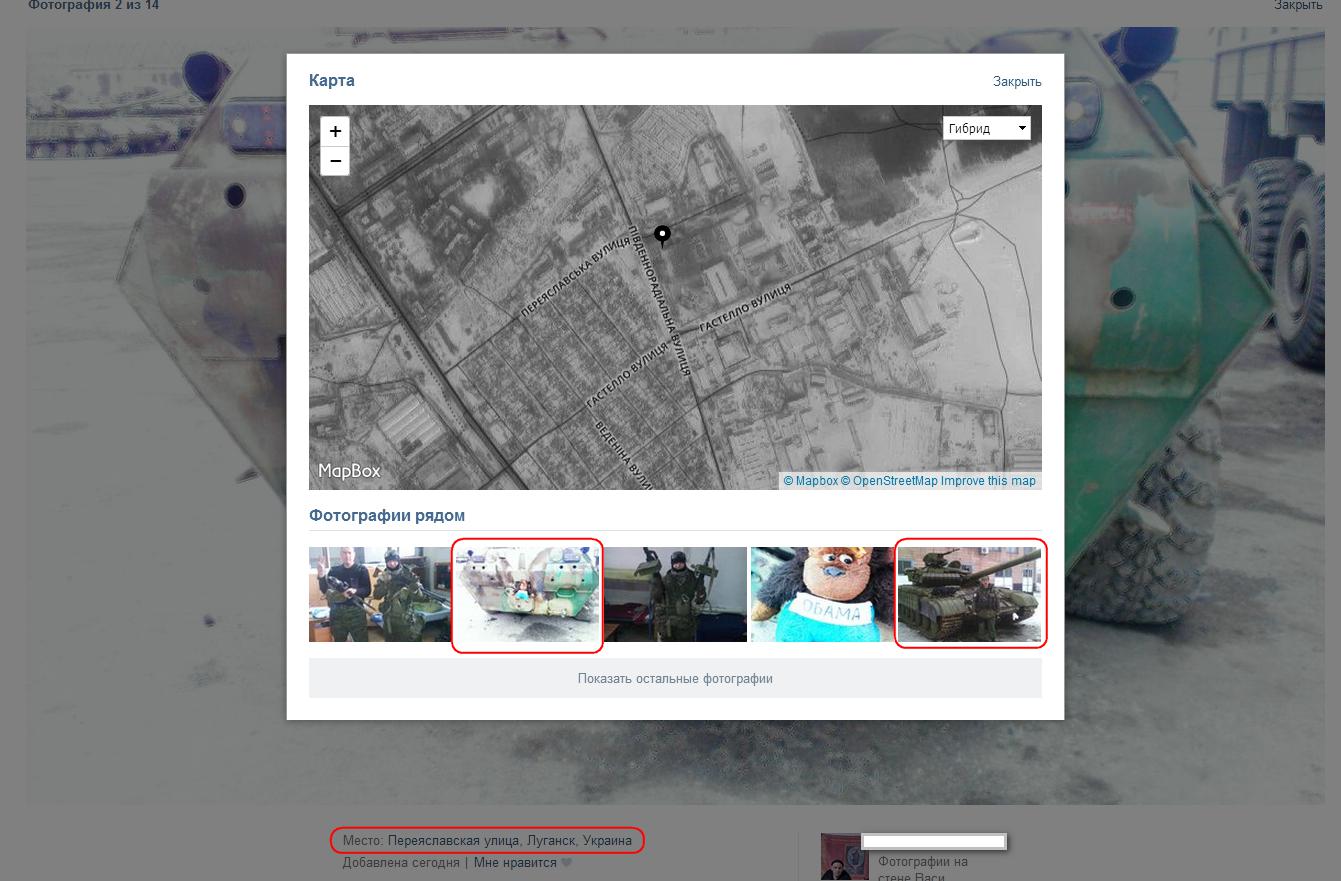Screen dimensions: 1341x881
Task: Open the Гибрид map type dropdown
Action: pos(986,128)
